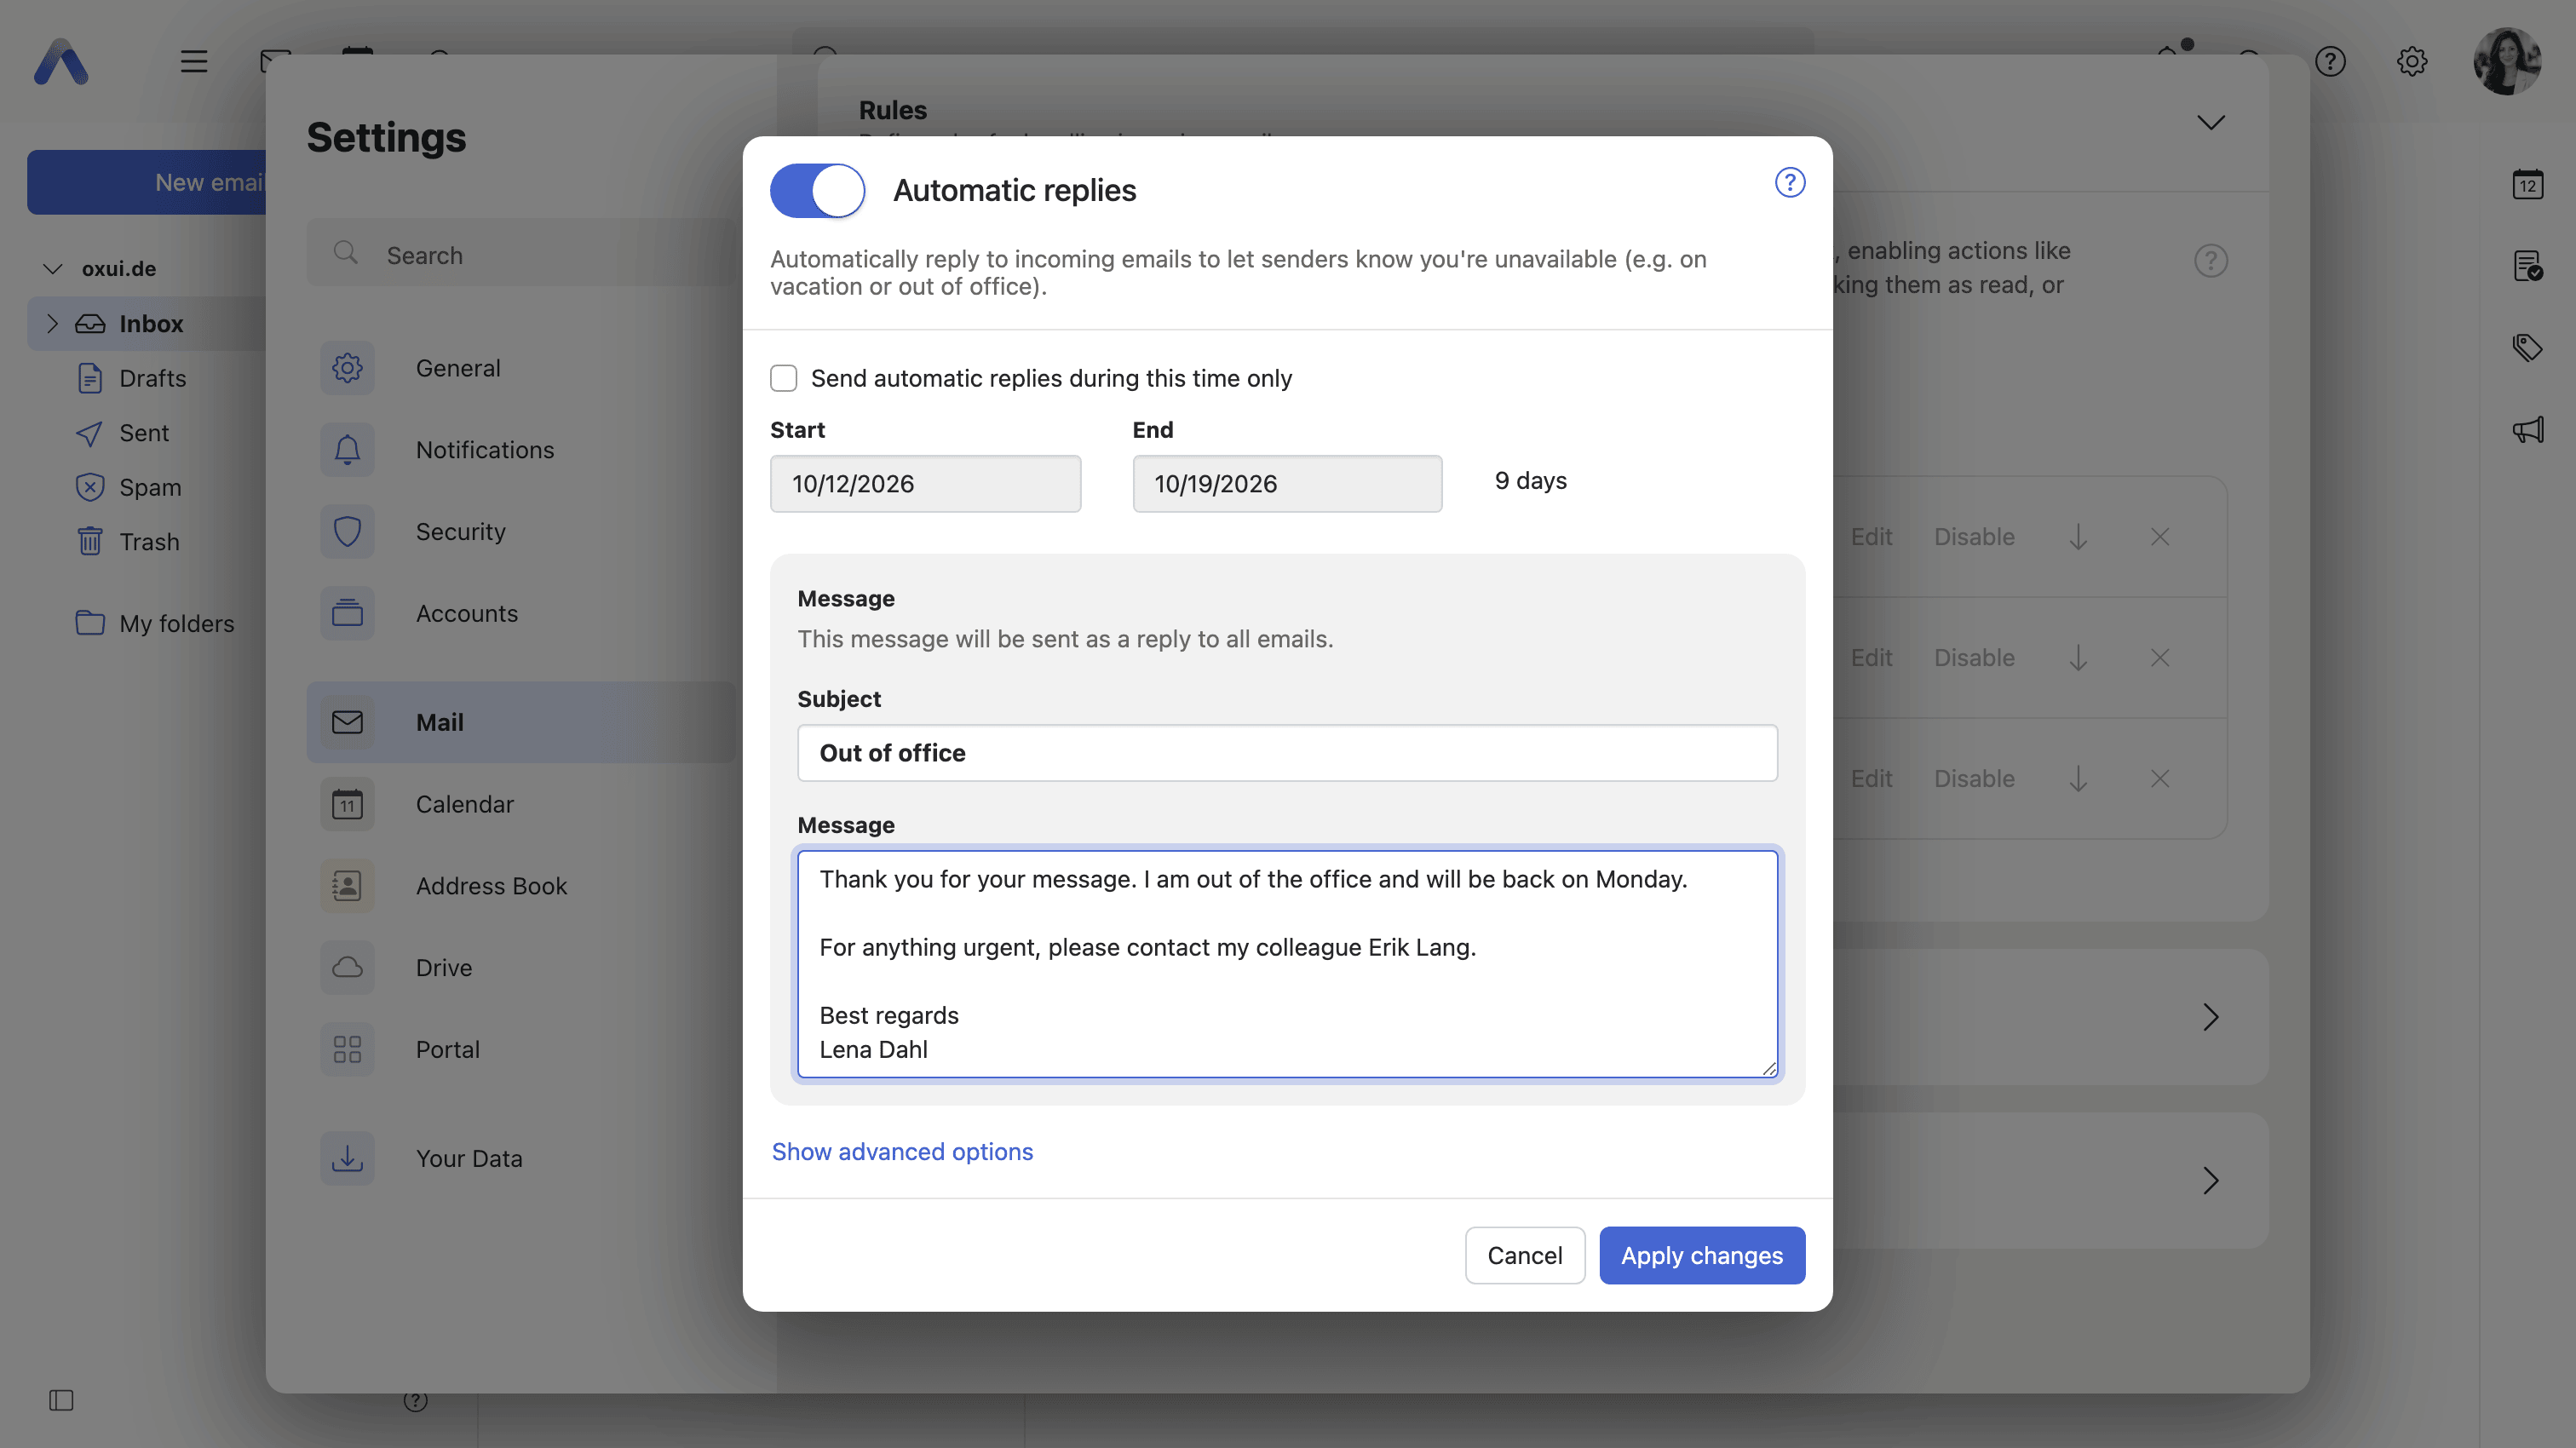2576x1448 pixels.
Task: Select the Mail settings section
Action: point(520,723)
